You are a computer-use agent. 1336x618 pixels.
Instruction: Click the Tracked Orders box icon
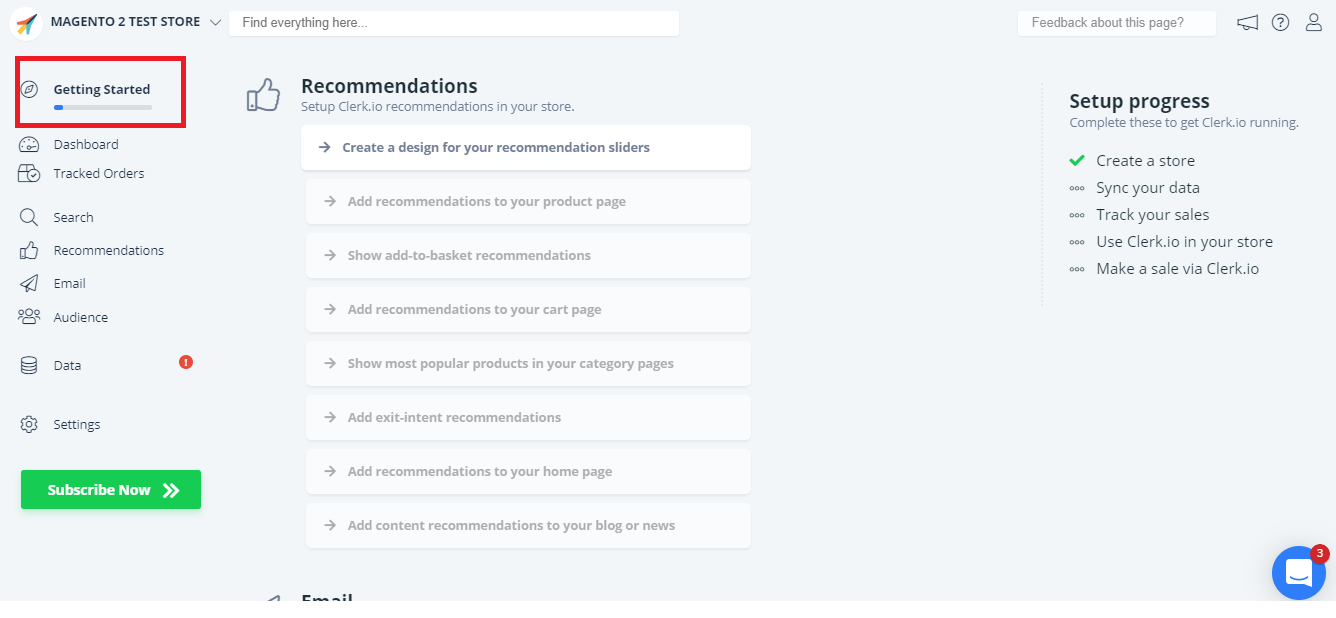tap(29, 174)
